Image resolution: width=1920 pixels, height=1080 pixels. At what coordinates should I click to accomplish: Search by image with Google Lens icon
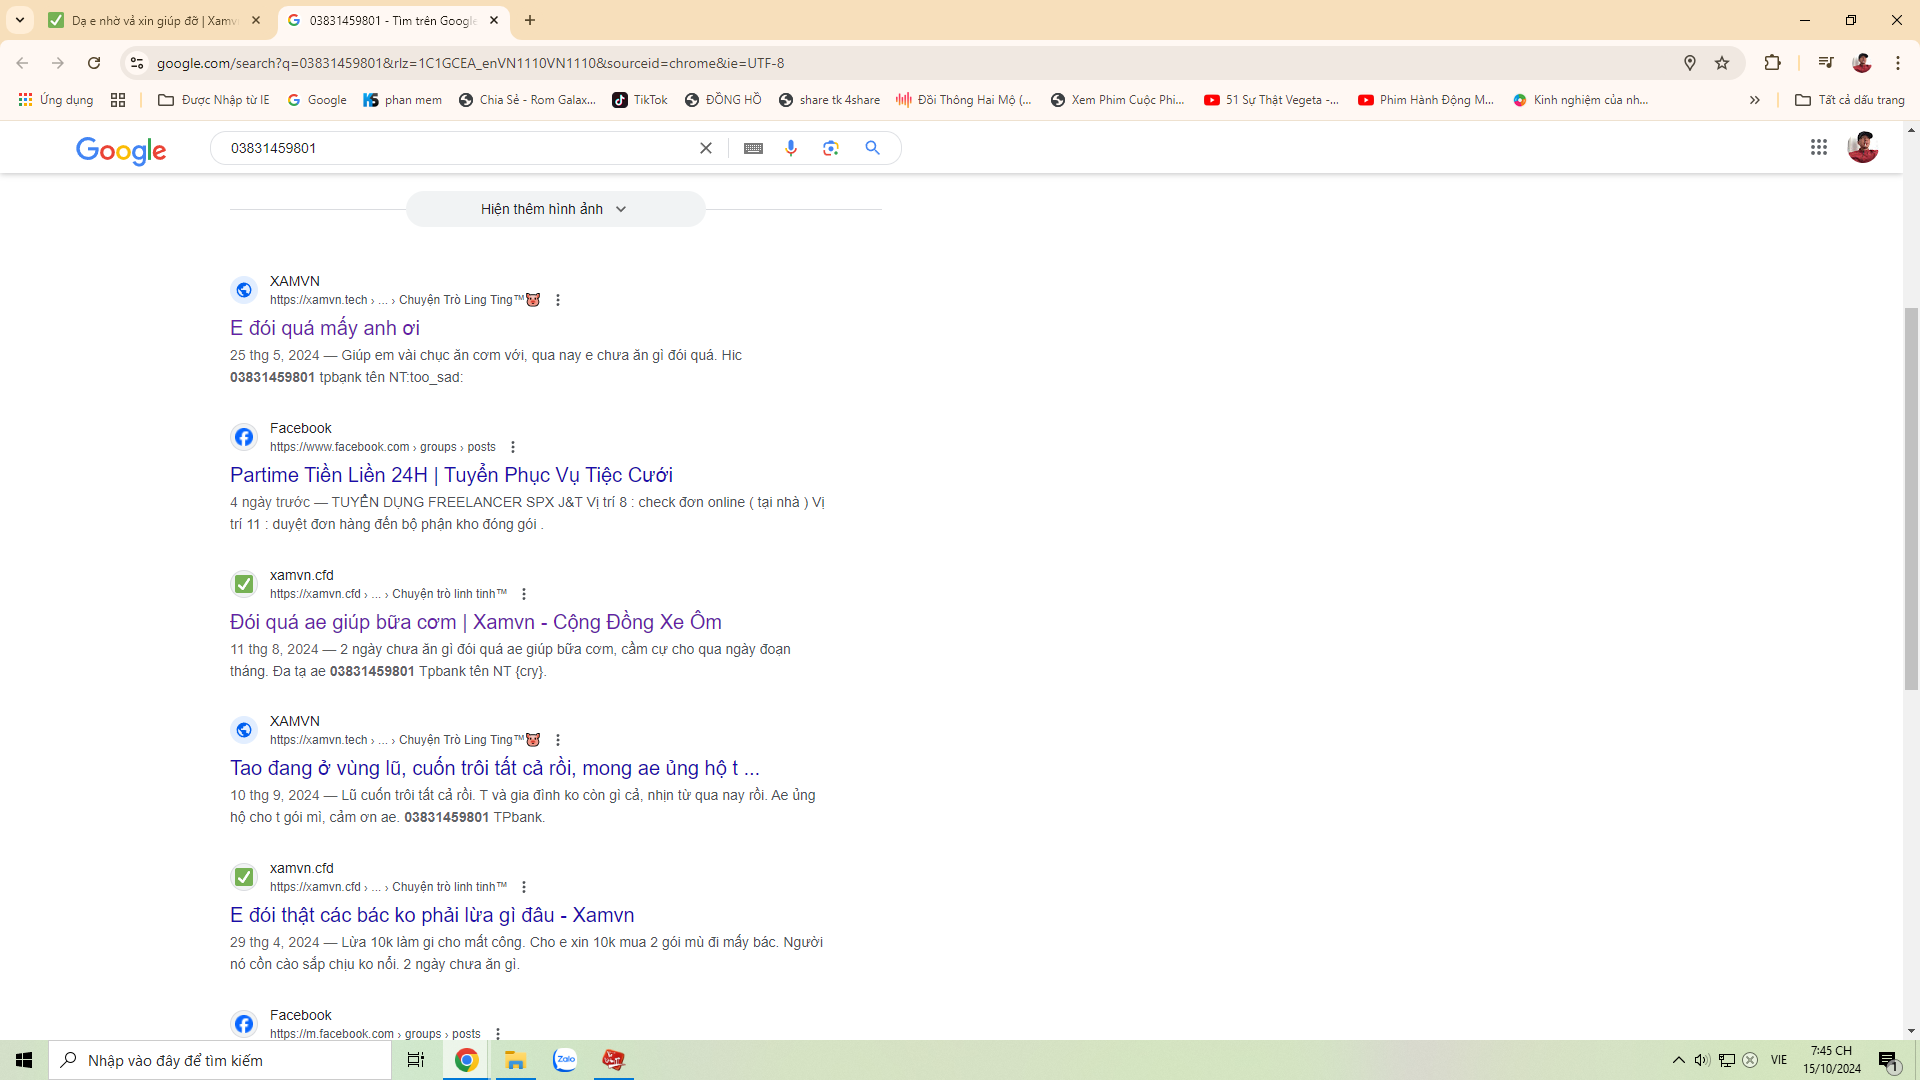click(831, 148)
